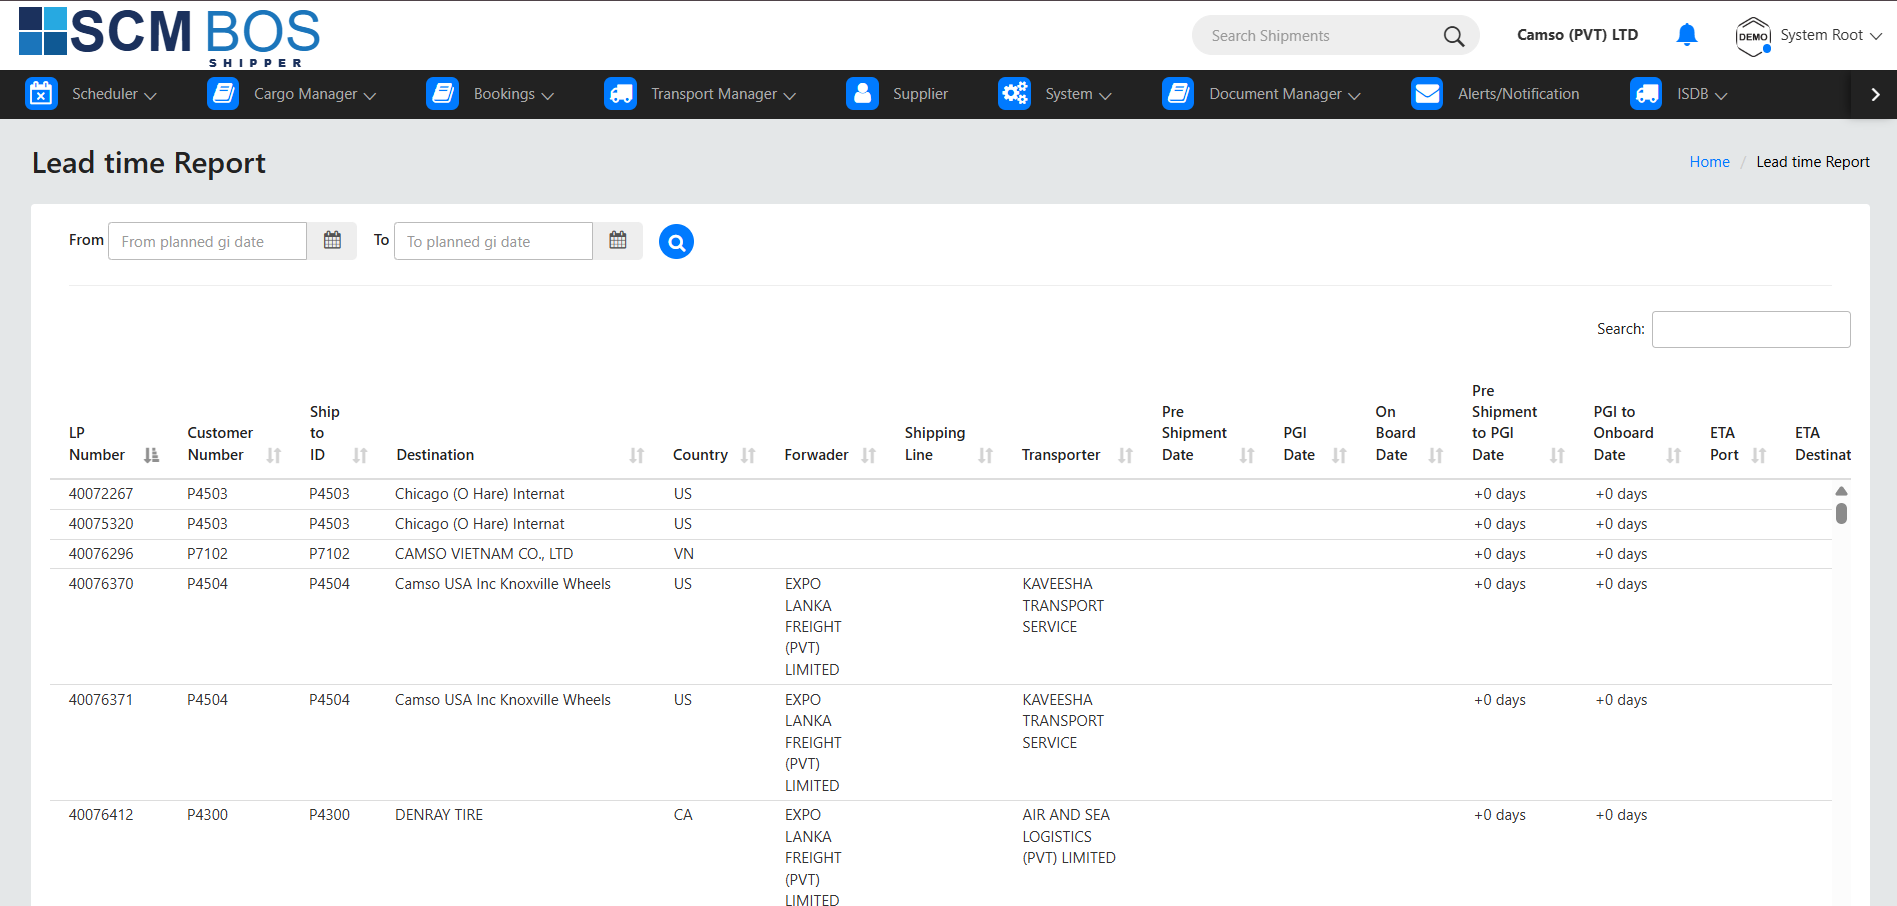Click the Bookings icon in navbar
The image size is (1897, 906).
click(442, 94)
